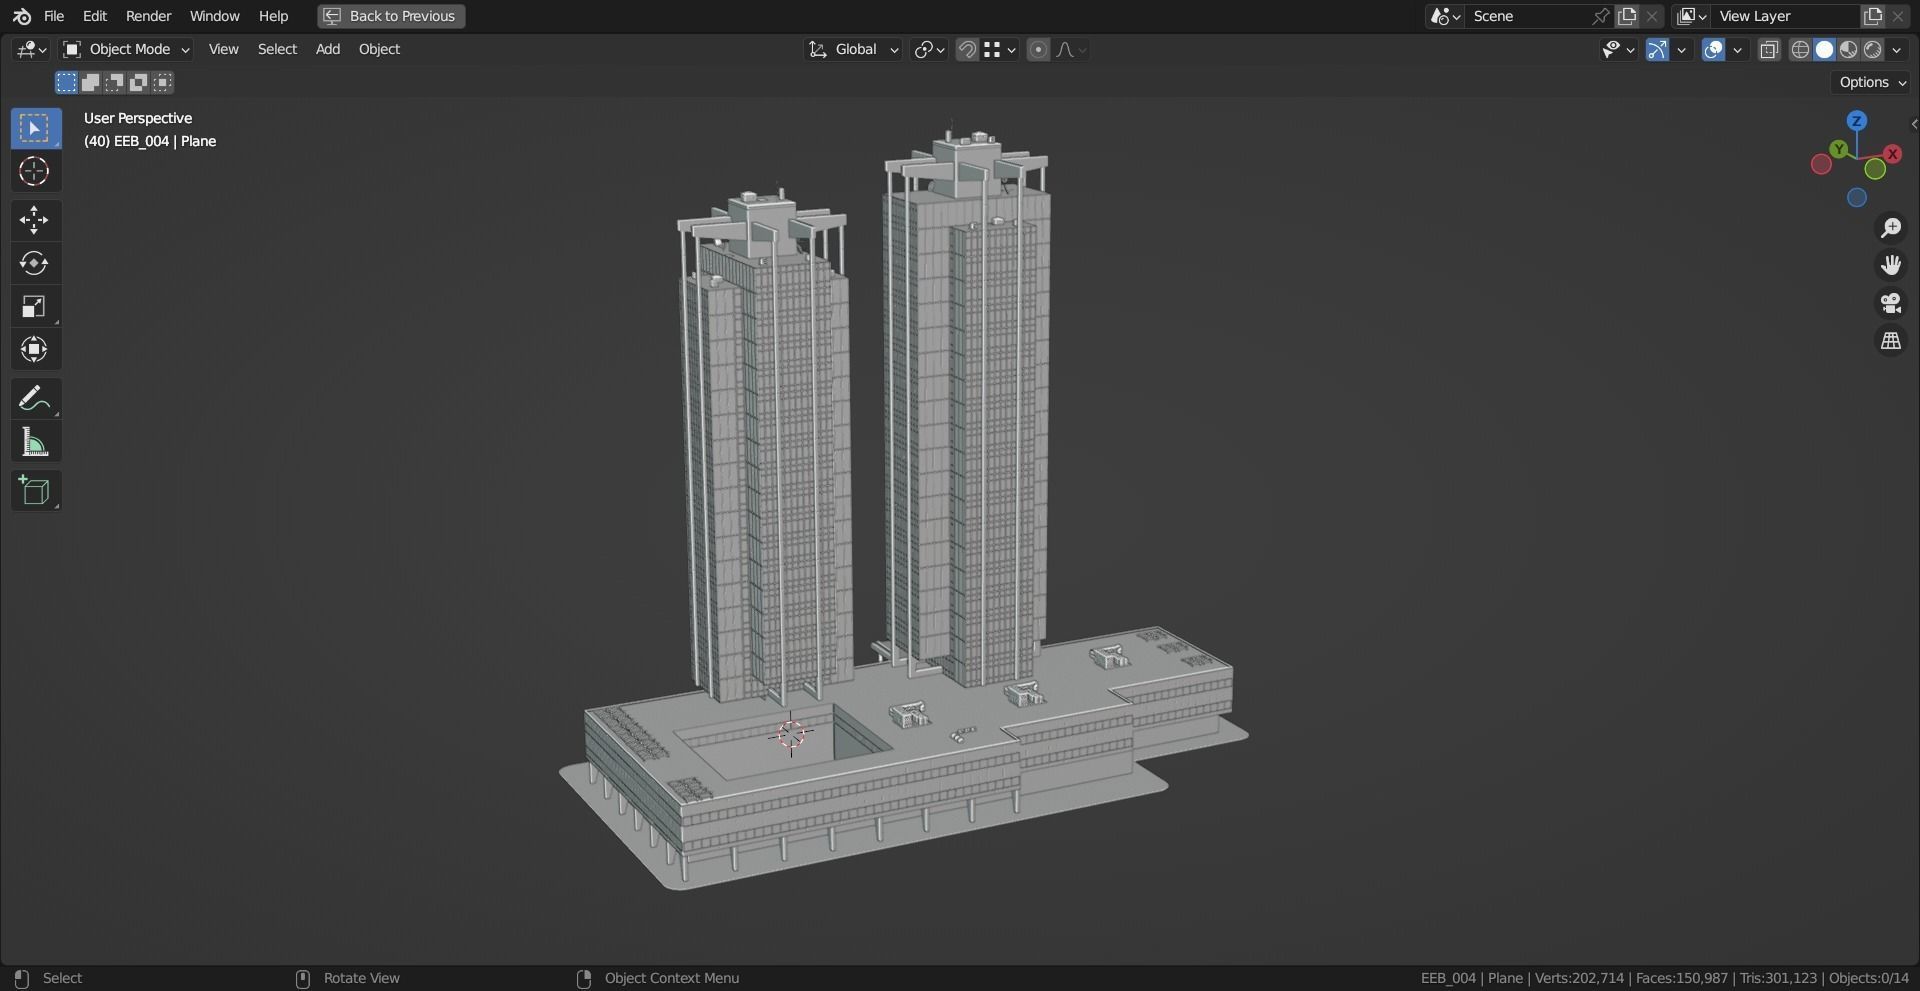1920x991 pixels.
Task: Switch perspective/orthographic grid icon
Action: click(1890, 341)
